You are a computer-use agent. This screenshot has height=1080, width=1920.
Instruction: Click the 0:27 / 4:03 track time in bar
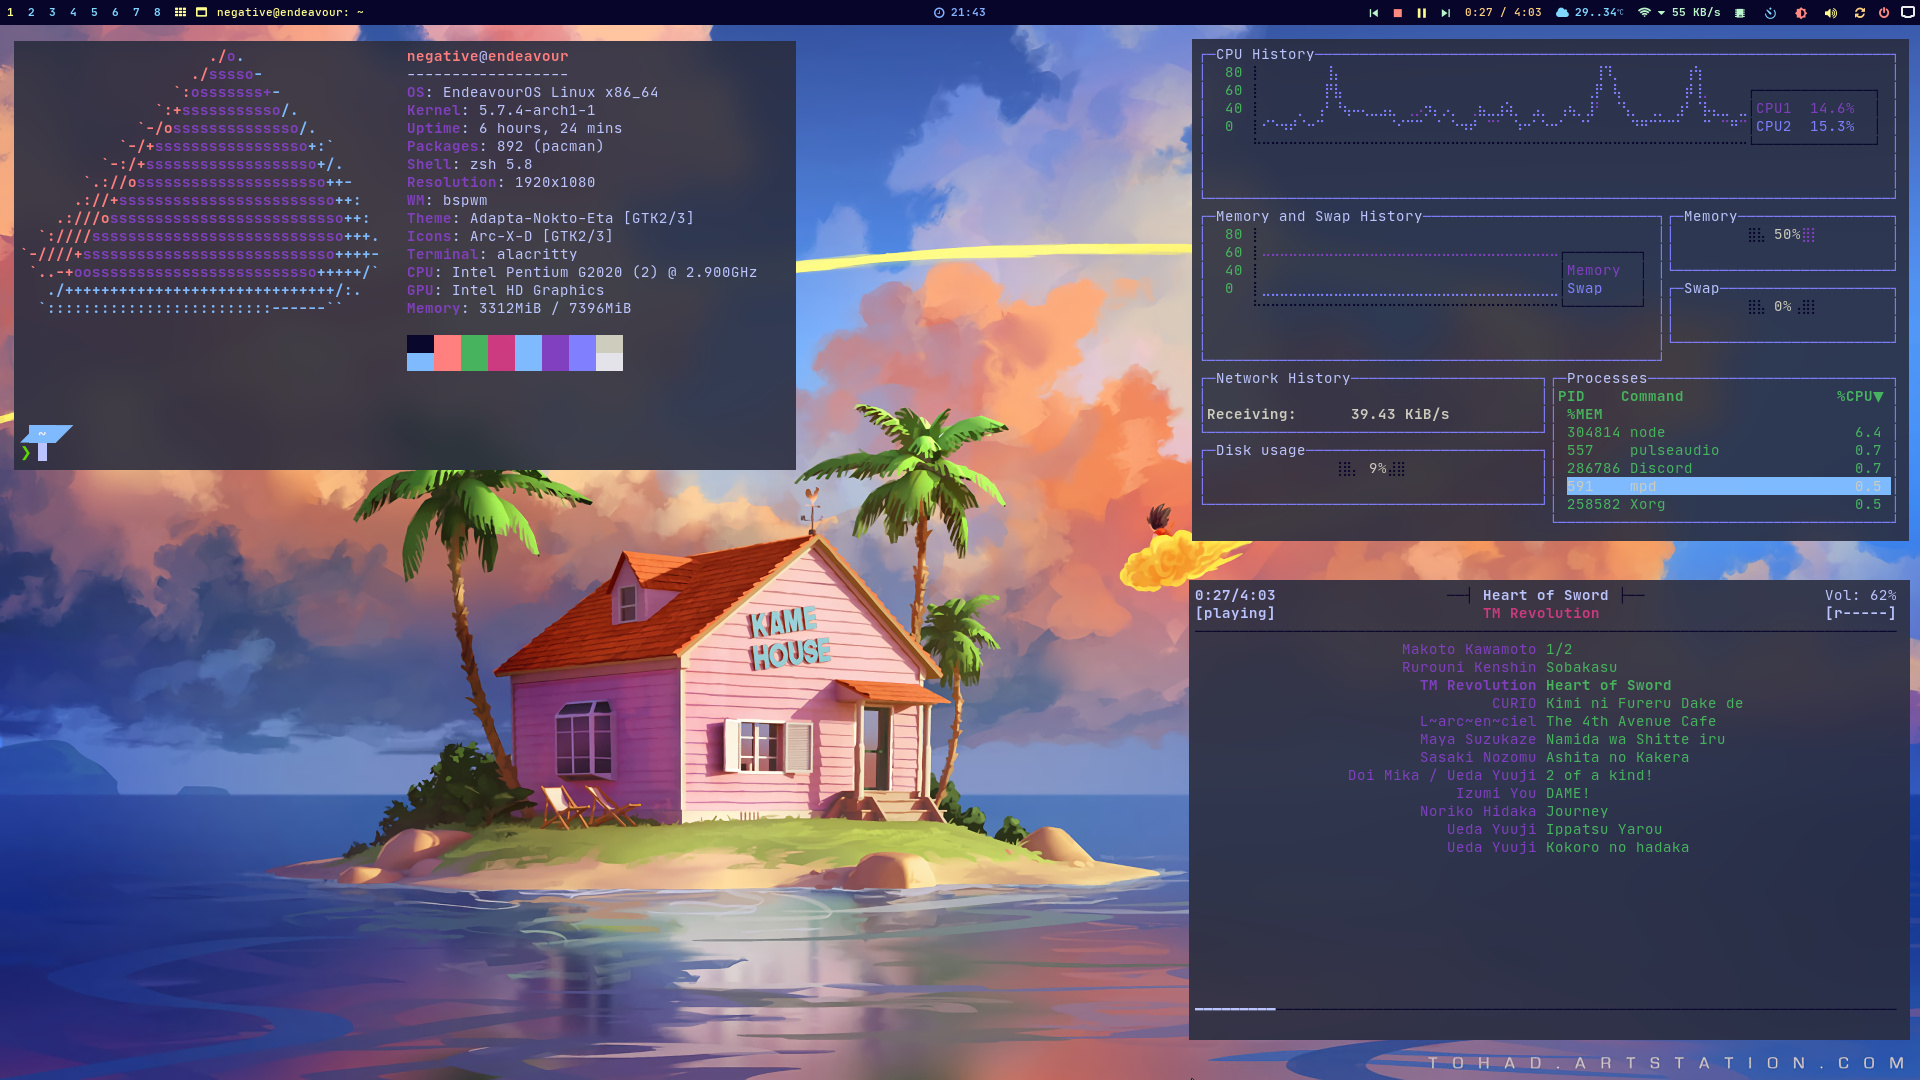(x=1503, y=13)
